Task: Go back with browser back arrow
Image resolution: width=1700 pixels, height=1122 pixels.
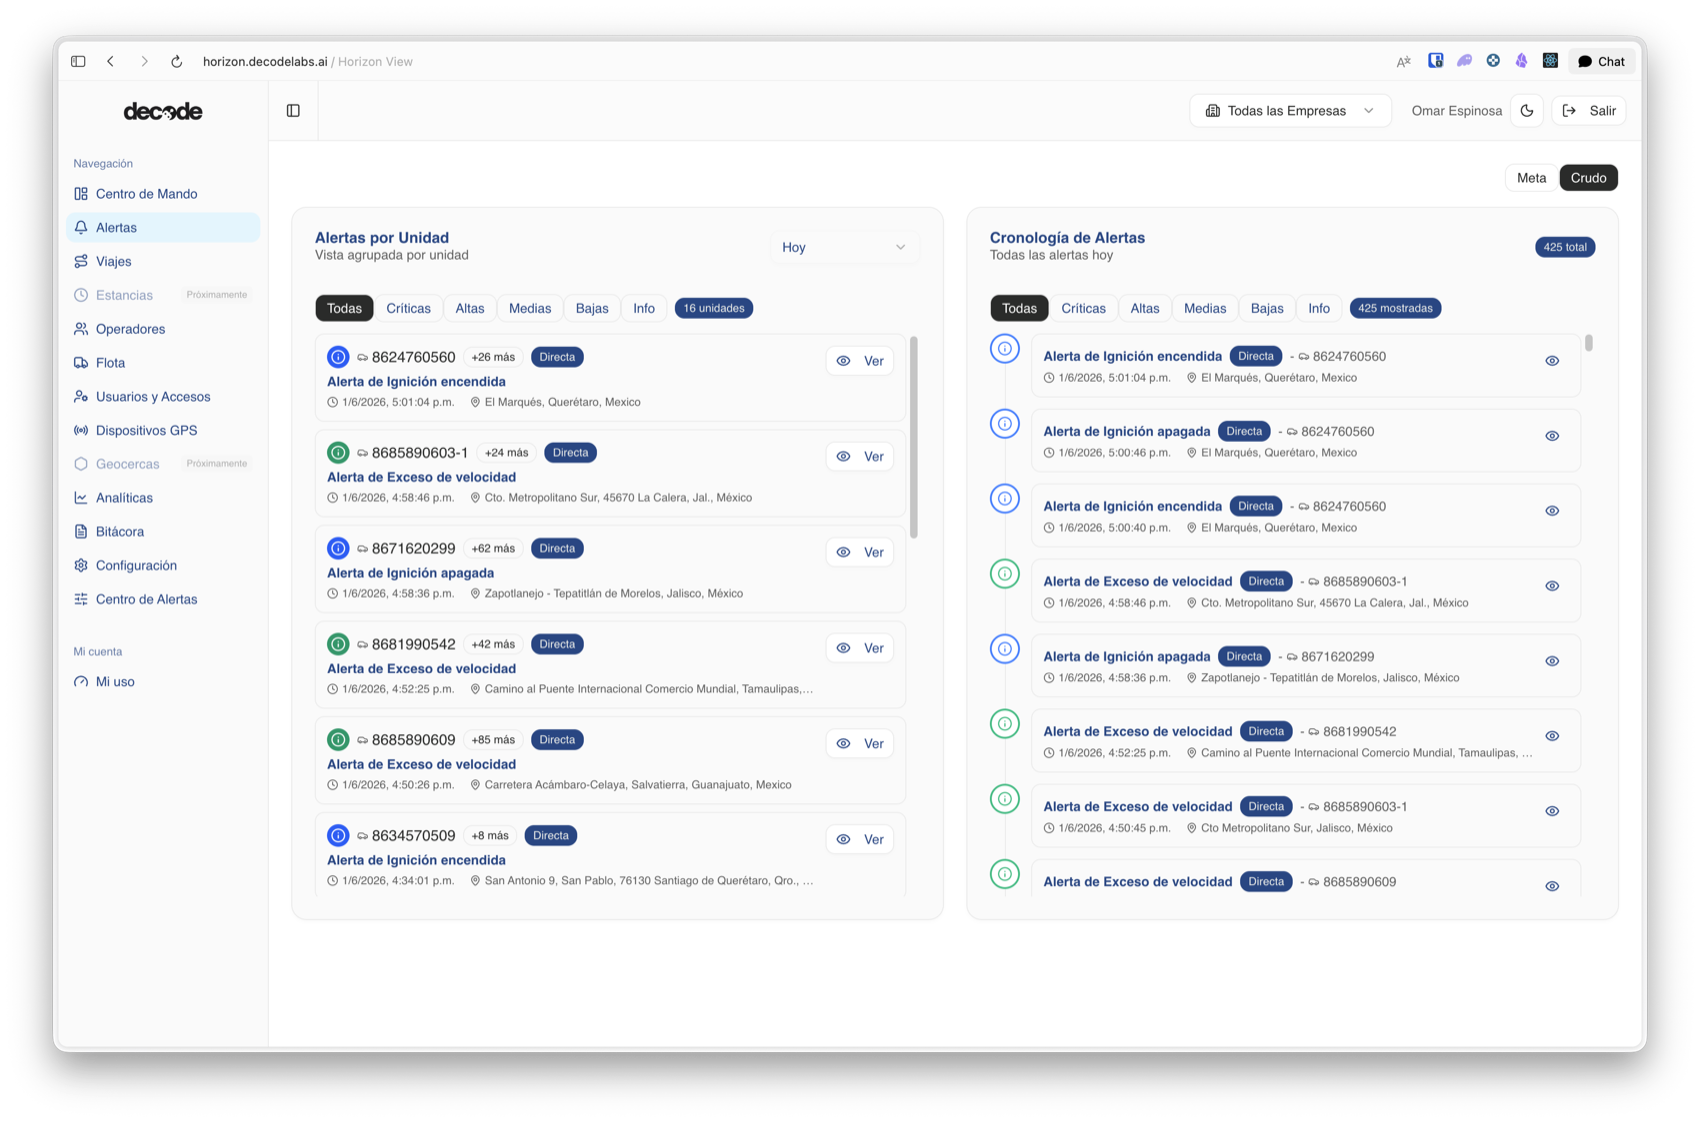Action: (x=111, y=61)
